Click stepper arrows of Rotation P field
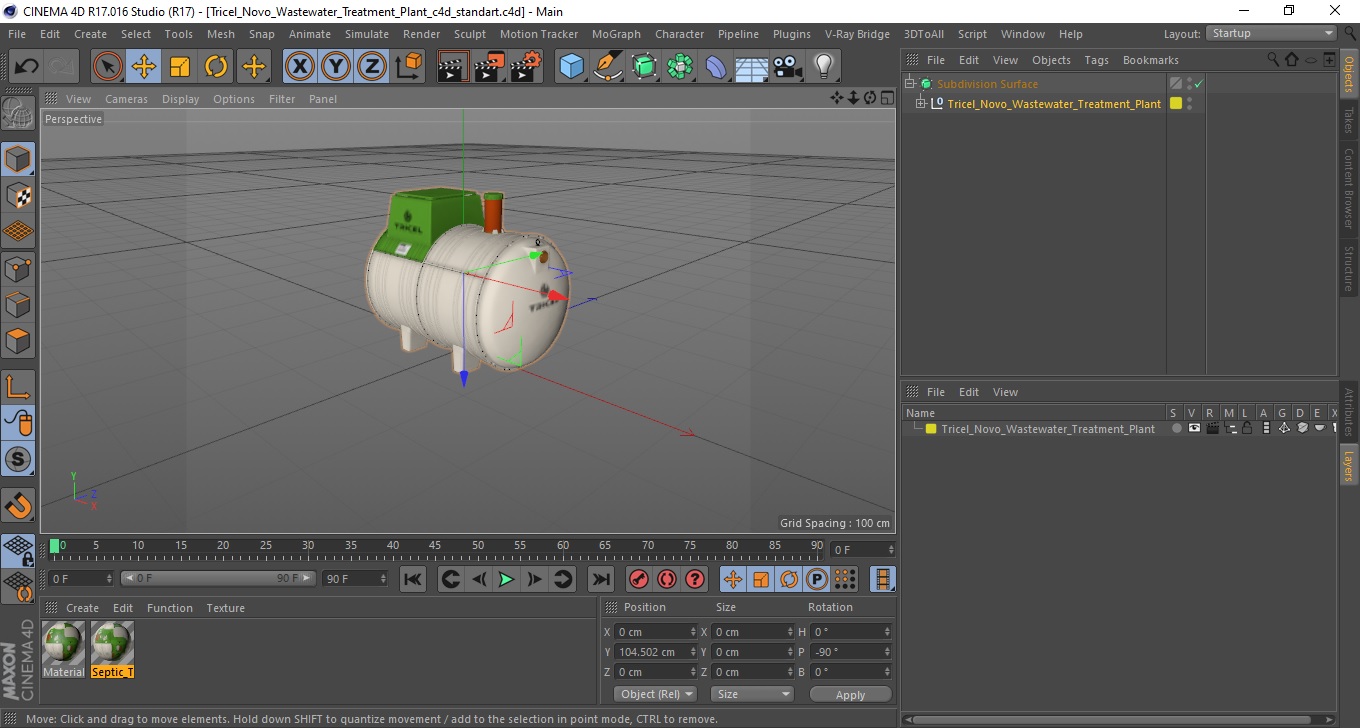The height and width of the screenshot is (728, 1360). 888,652
